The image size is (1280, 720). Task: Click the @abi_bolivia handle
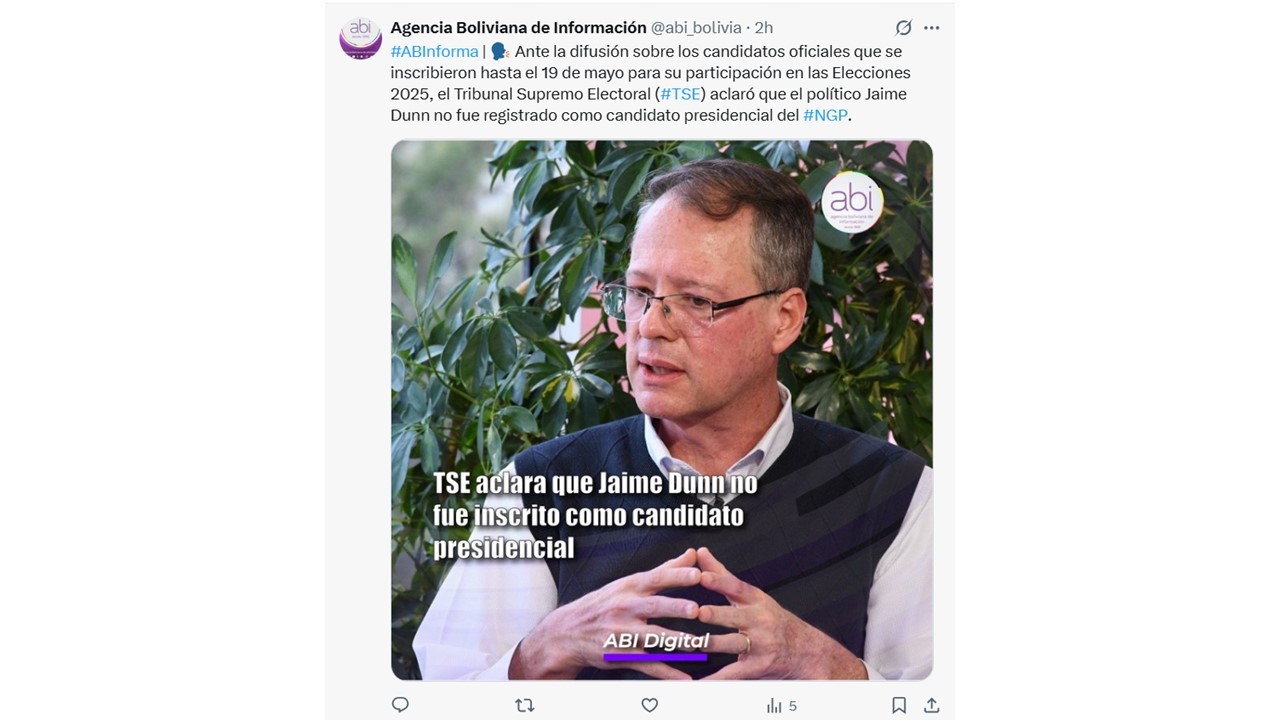click(696, 28)
